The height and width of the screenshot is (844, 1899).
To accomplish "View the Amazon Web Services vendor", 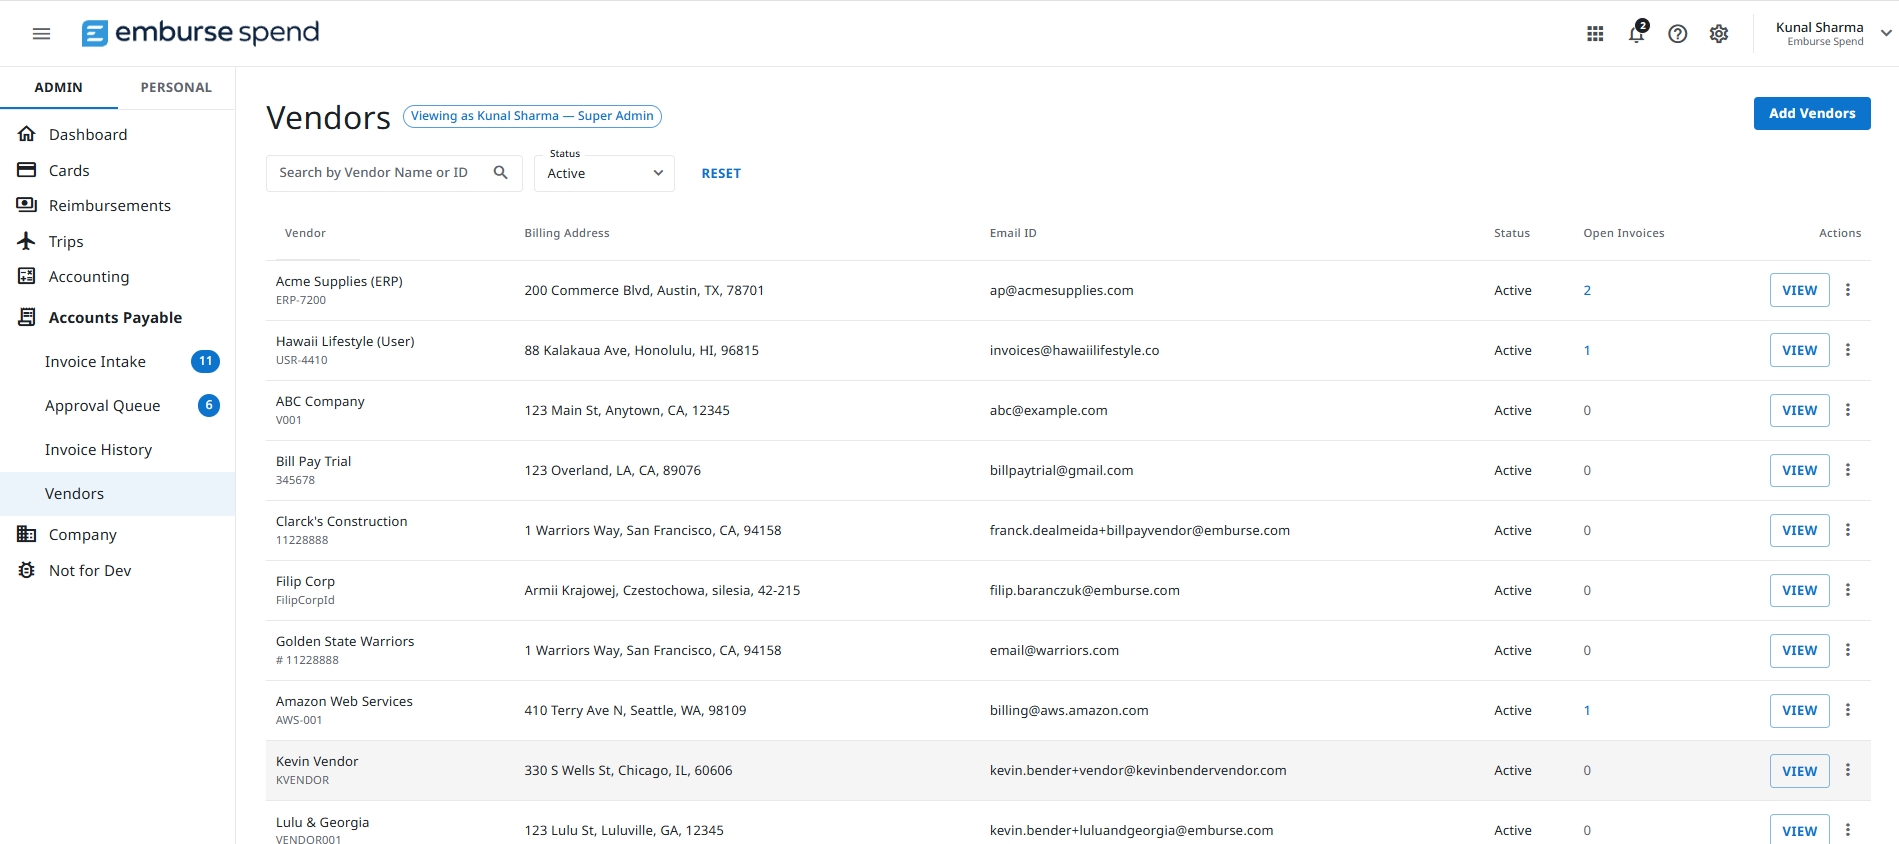I will (1799, 710).
